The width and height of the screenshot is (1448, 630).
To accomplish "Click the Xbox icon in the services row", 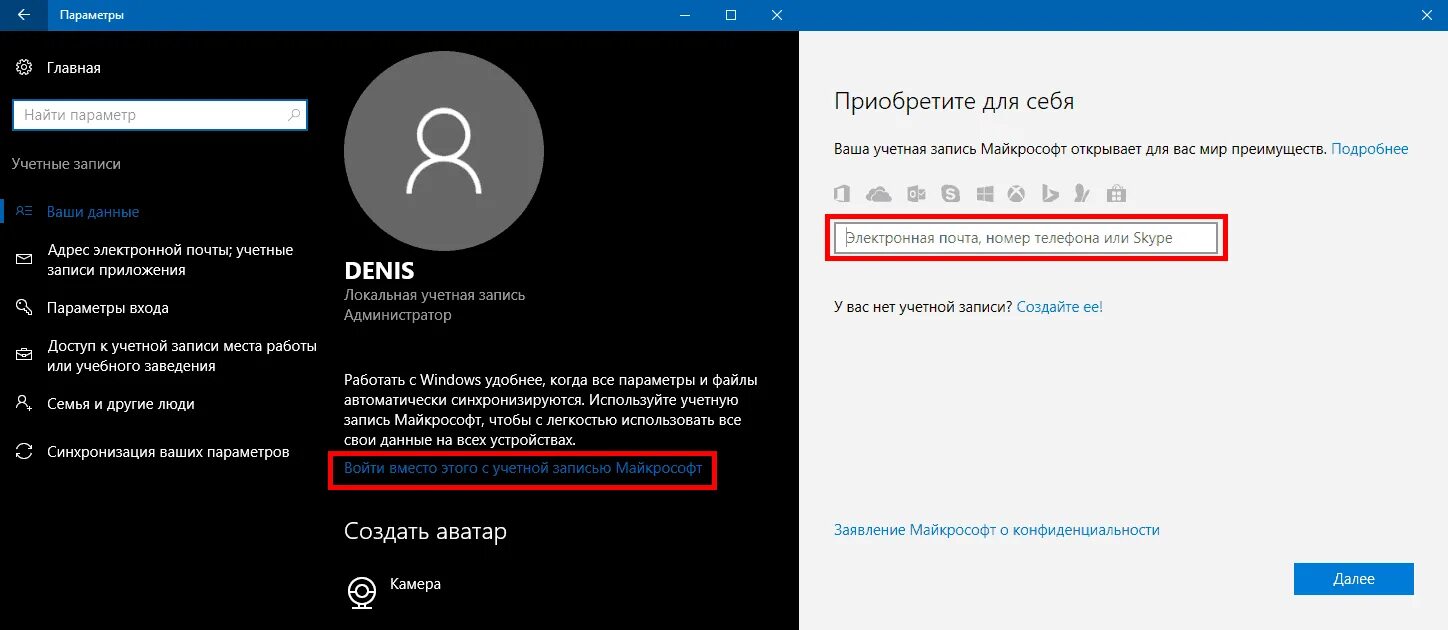I will pos(1016,194).
